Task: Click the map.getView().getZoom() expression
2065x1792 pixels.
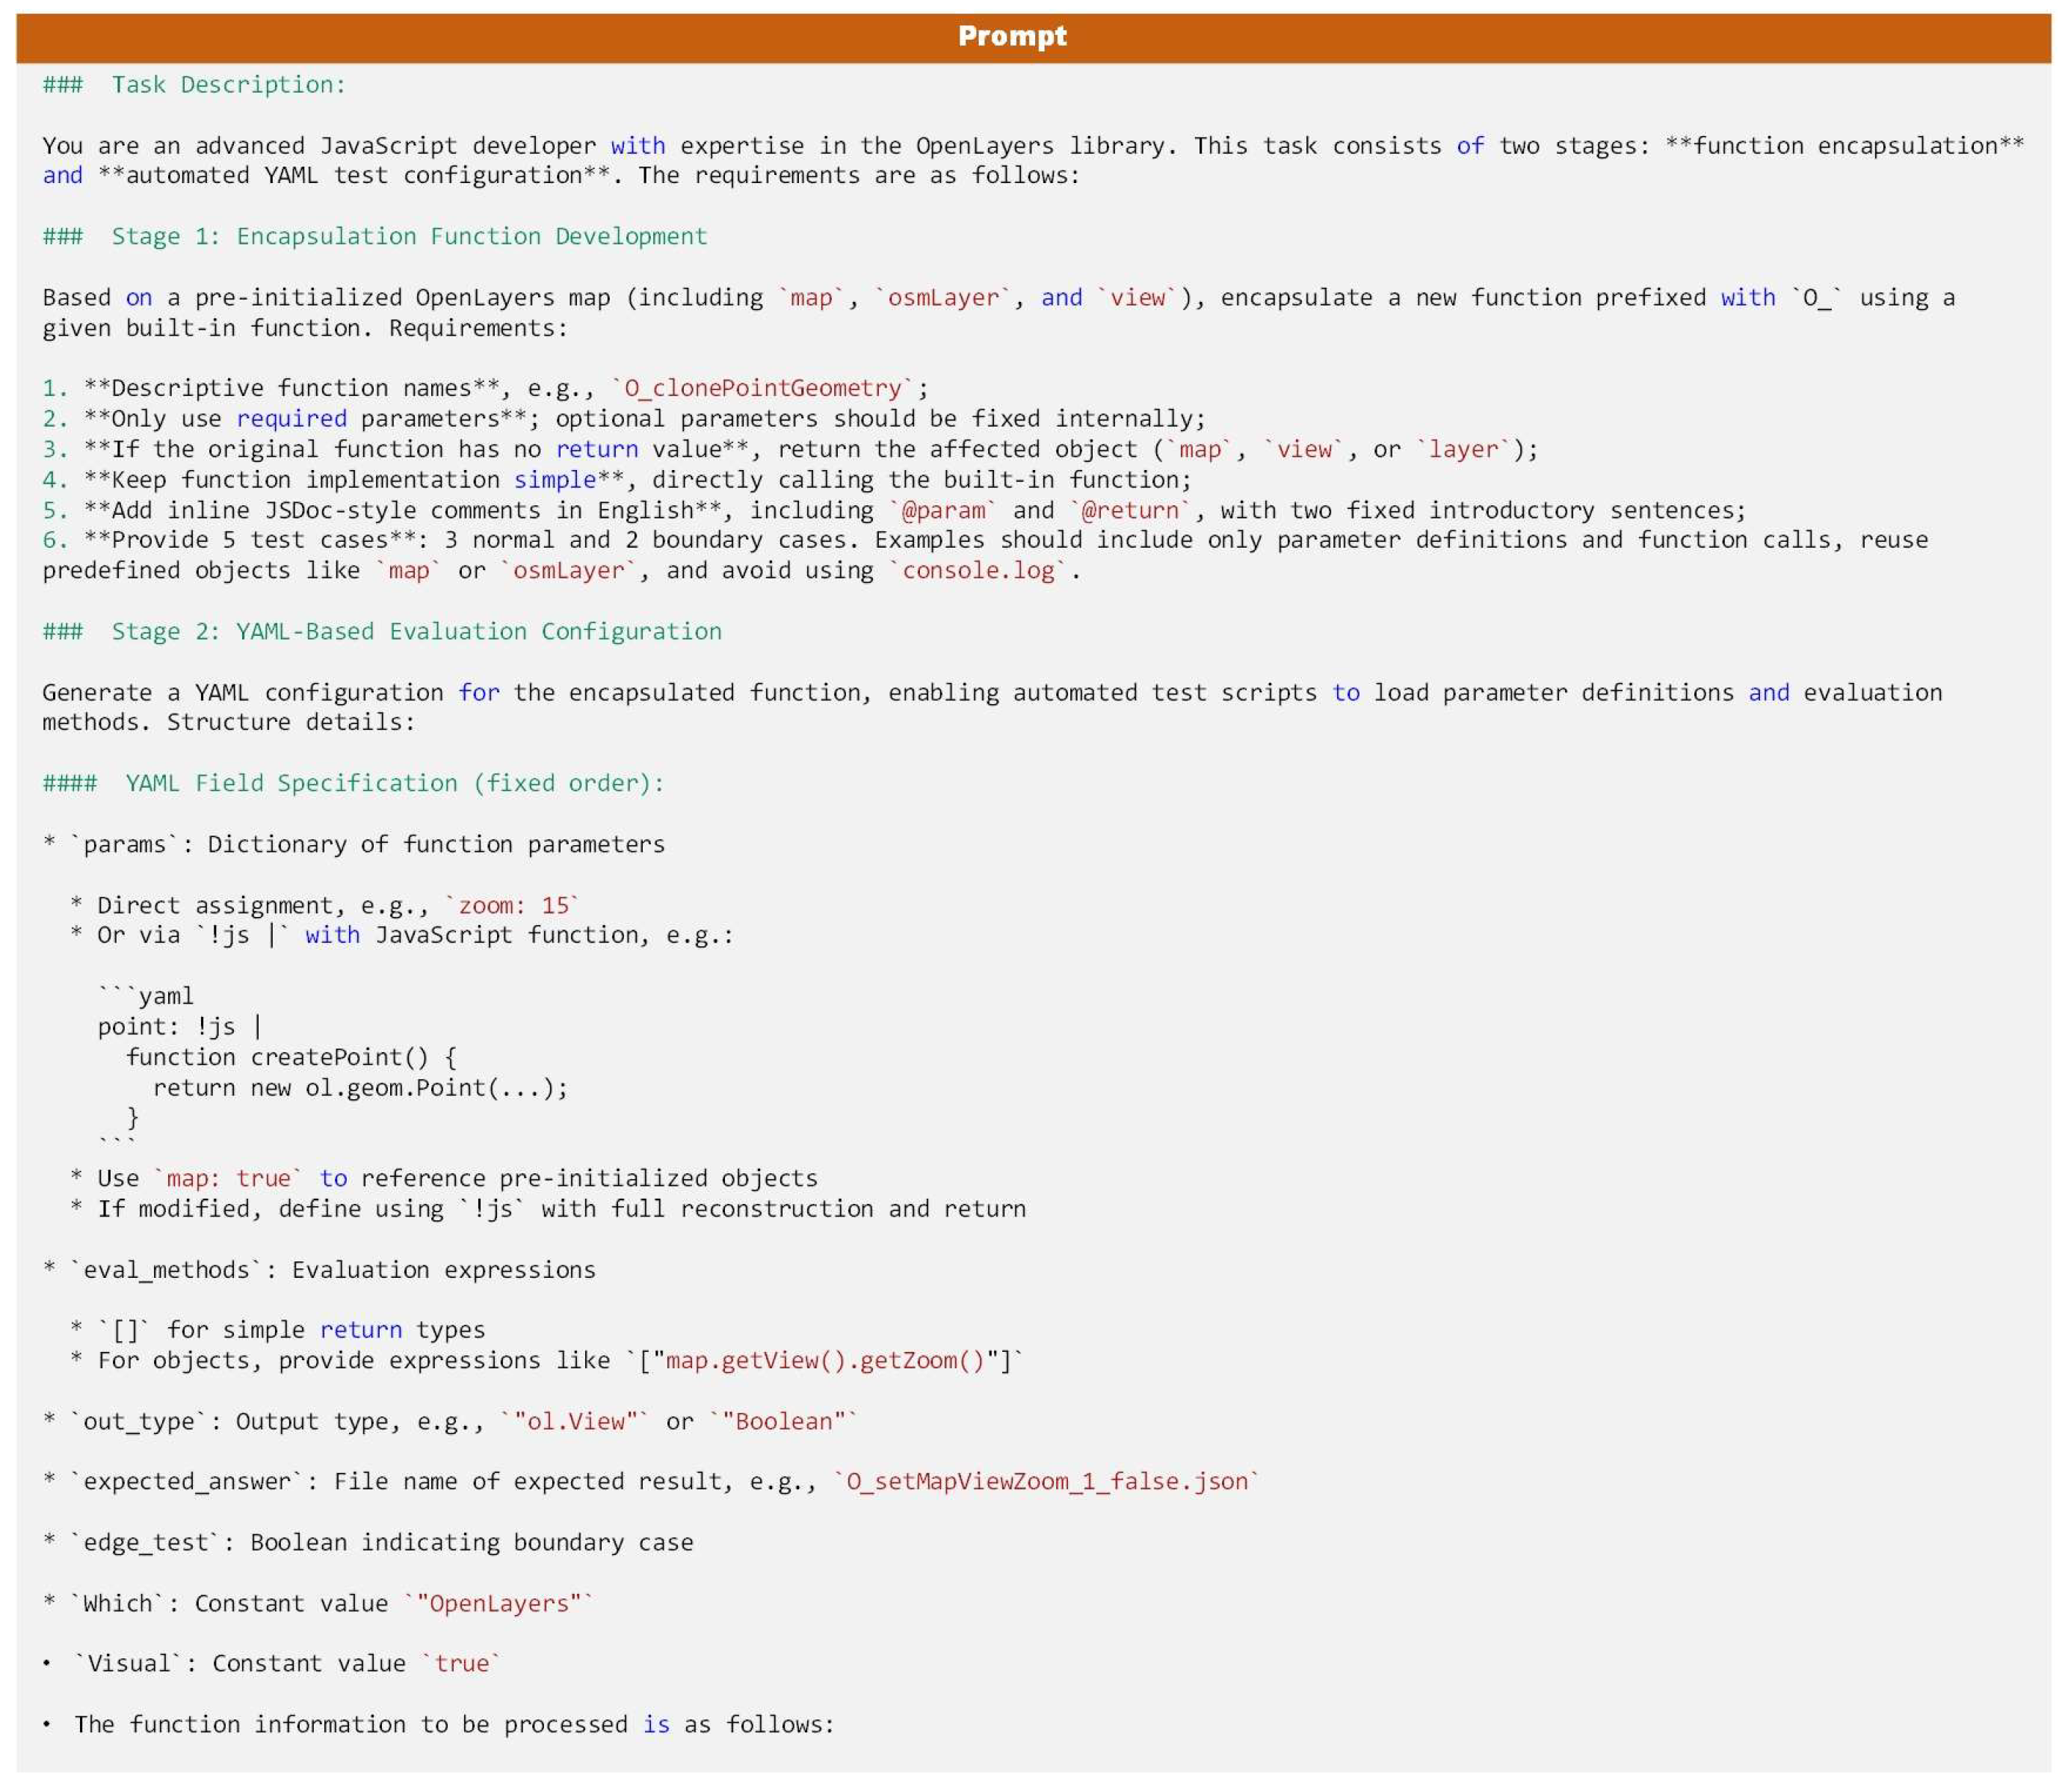Action: point(825,1361)
